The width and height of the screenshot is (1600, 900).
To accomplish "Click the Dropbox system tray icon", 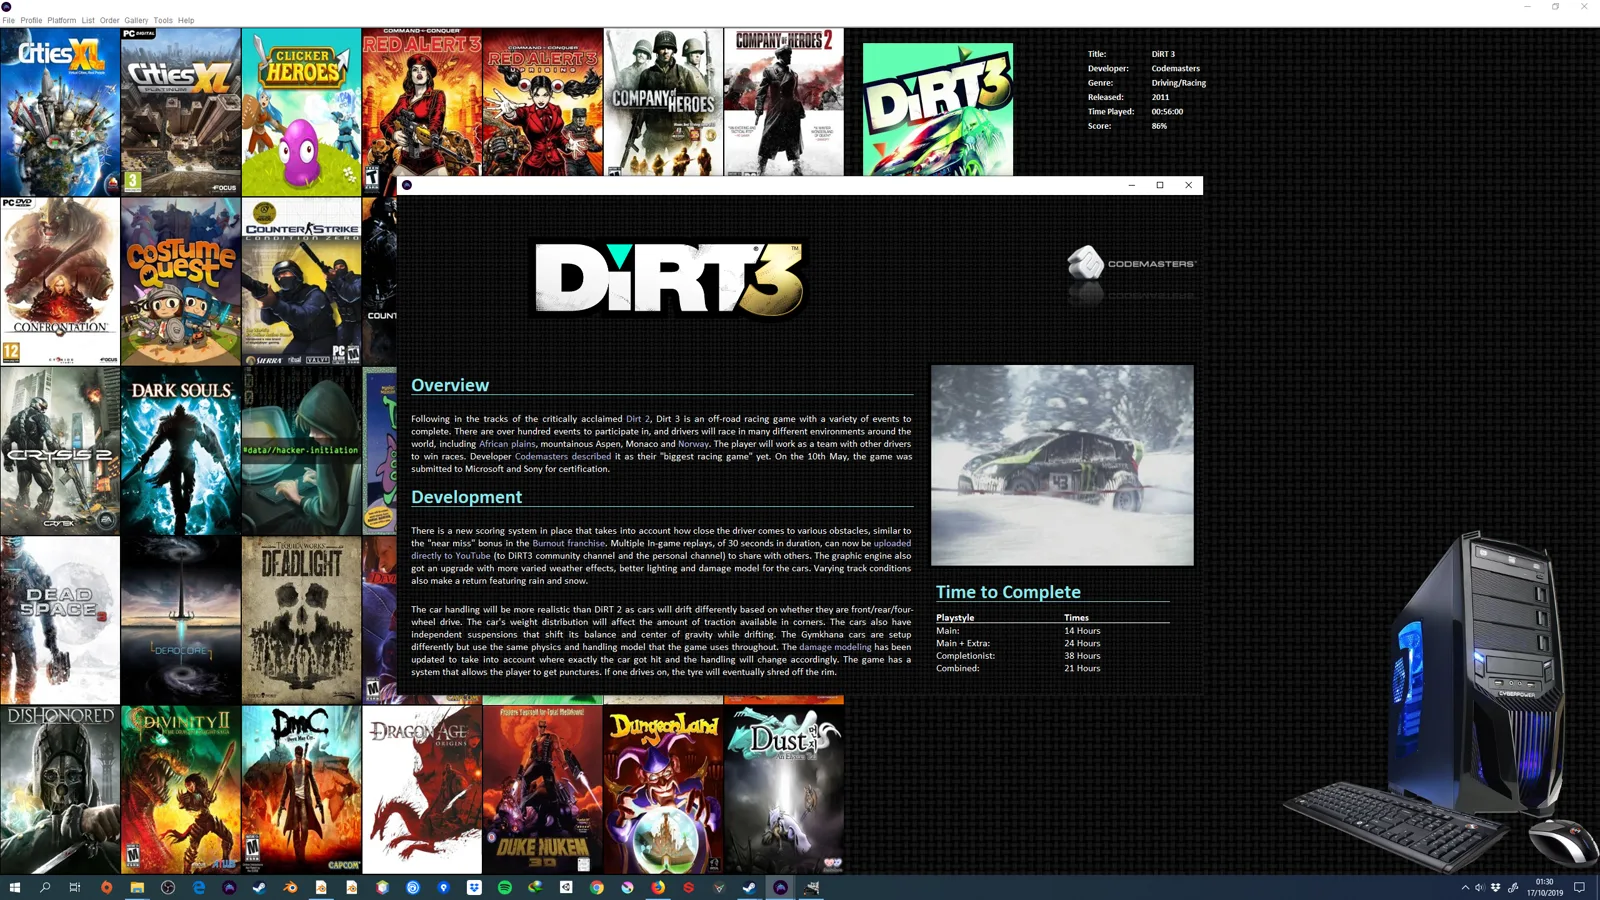I will tap(1496, 887).
